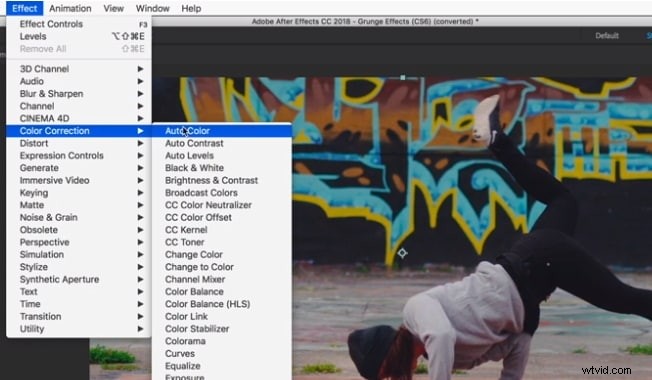Open the Effect menu in menu bar
This screenshot has width=652, height=380.
coord(25,8)
